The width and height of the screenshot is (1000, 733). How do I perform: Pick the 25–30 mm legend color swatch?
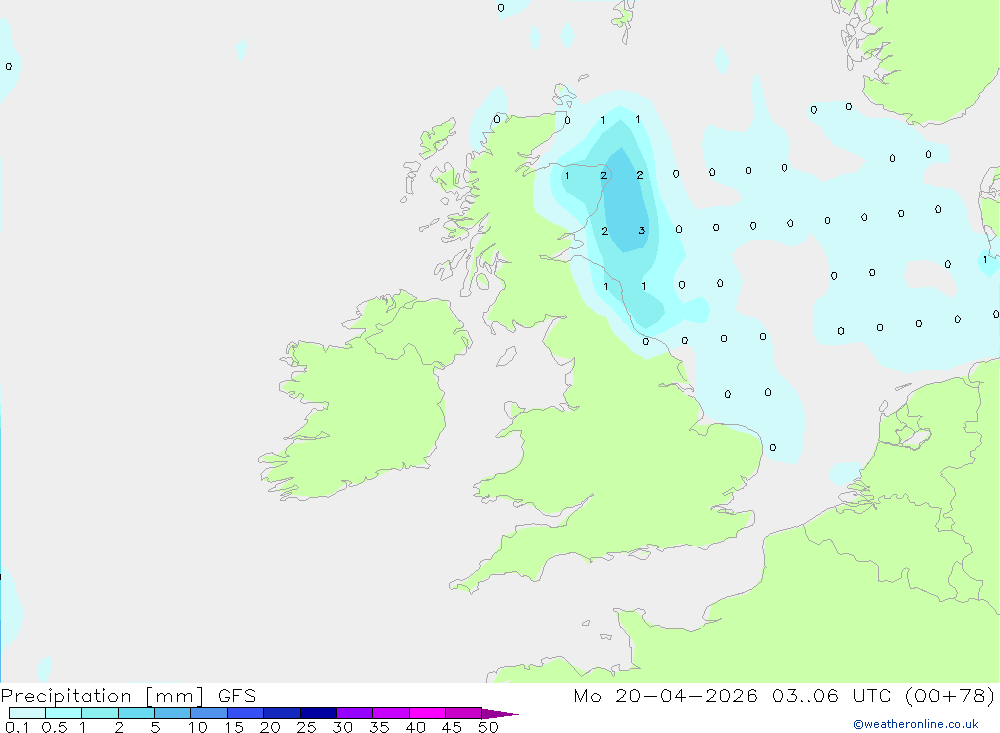tap(318, 713)
